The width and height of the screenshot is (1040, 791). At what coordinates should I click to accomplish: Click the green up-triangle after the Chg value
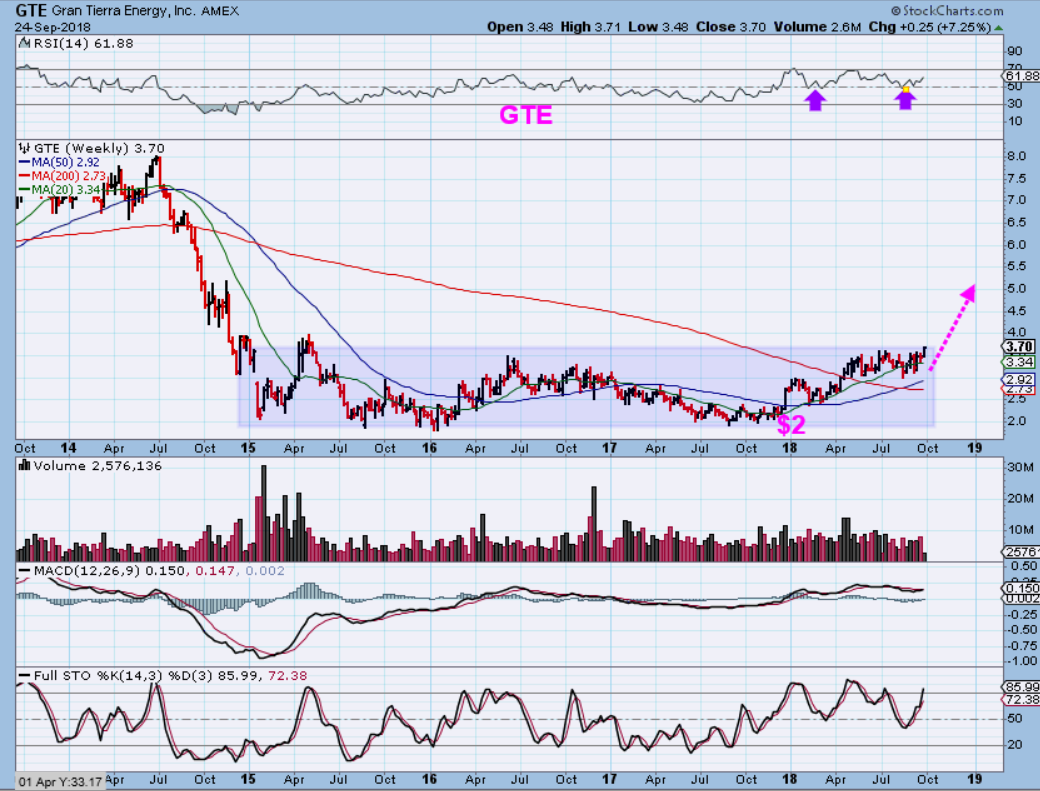pyautogui.click(x=998, y=27)
